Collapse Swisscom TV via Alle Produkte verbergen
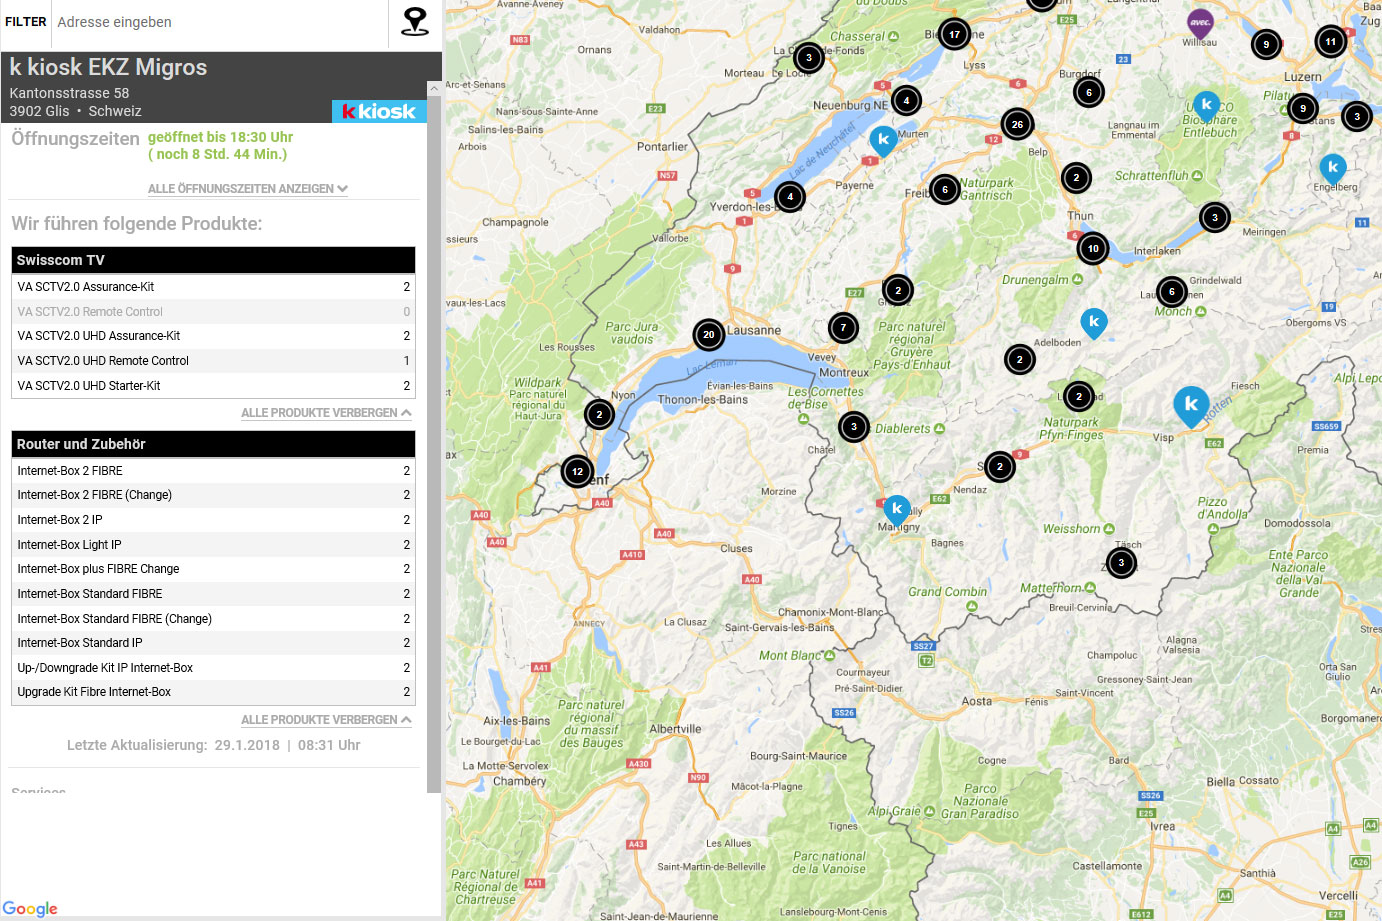This screenshot has width=1382, height=921. point(326,413)
